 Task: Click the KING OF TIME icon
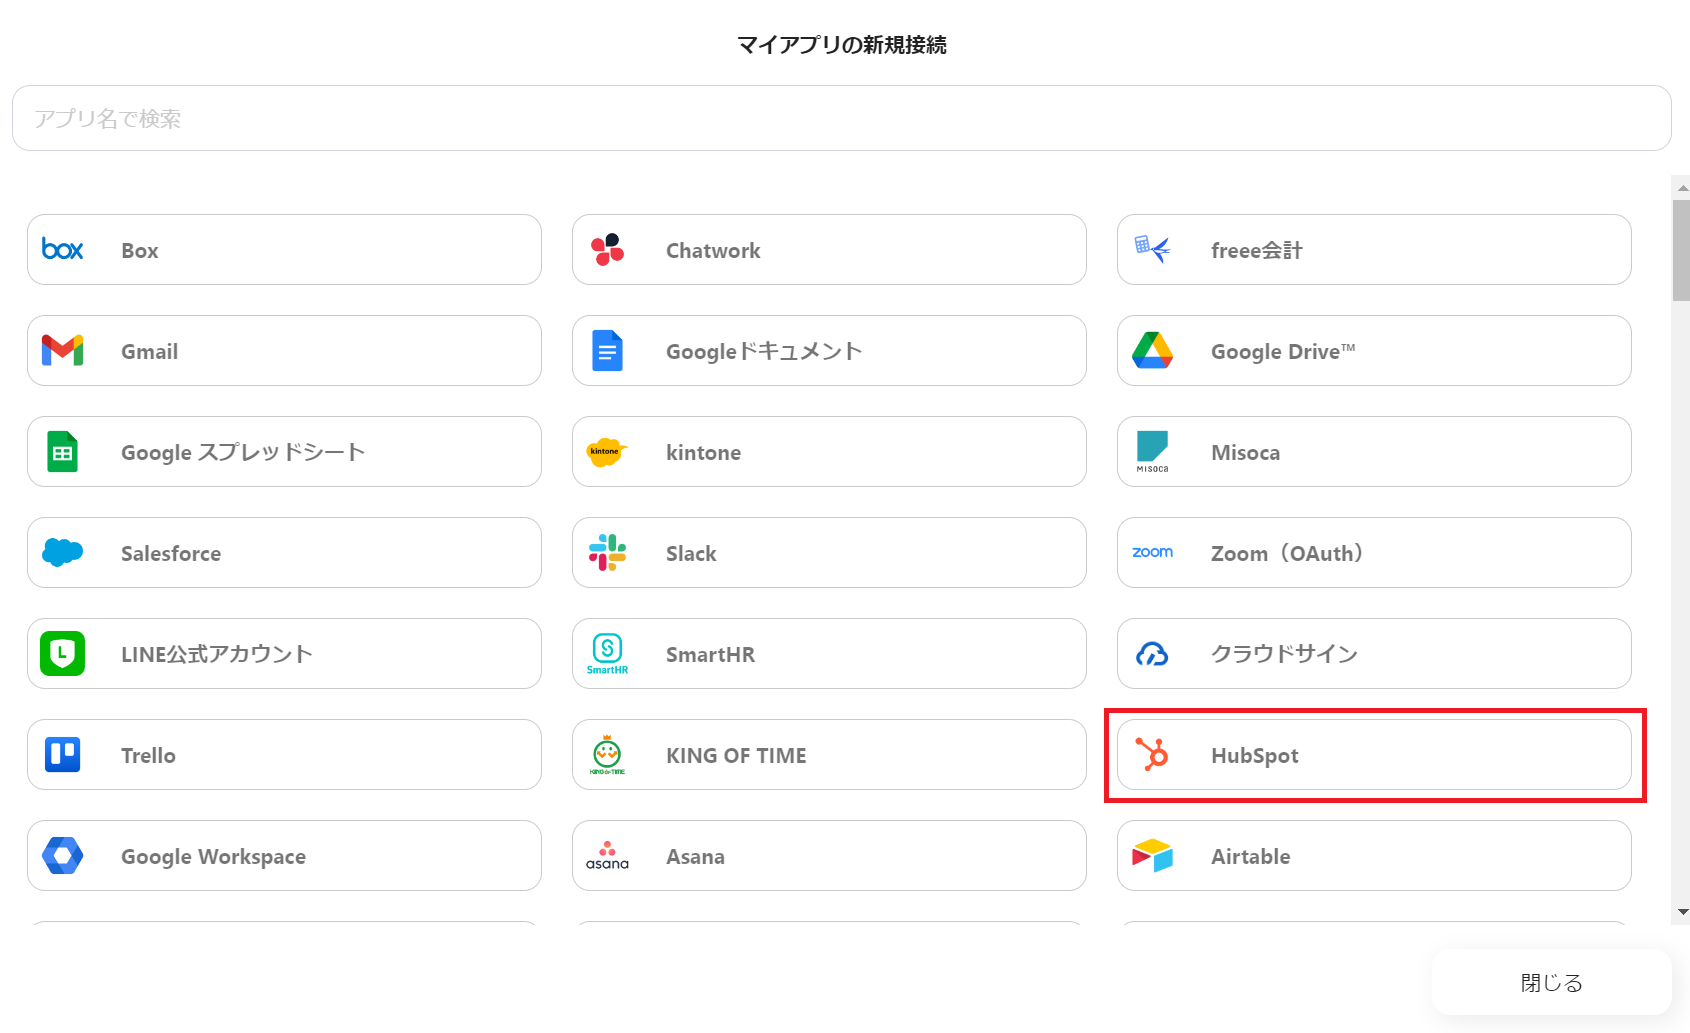pos(607,755)
